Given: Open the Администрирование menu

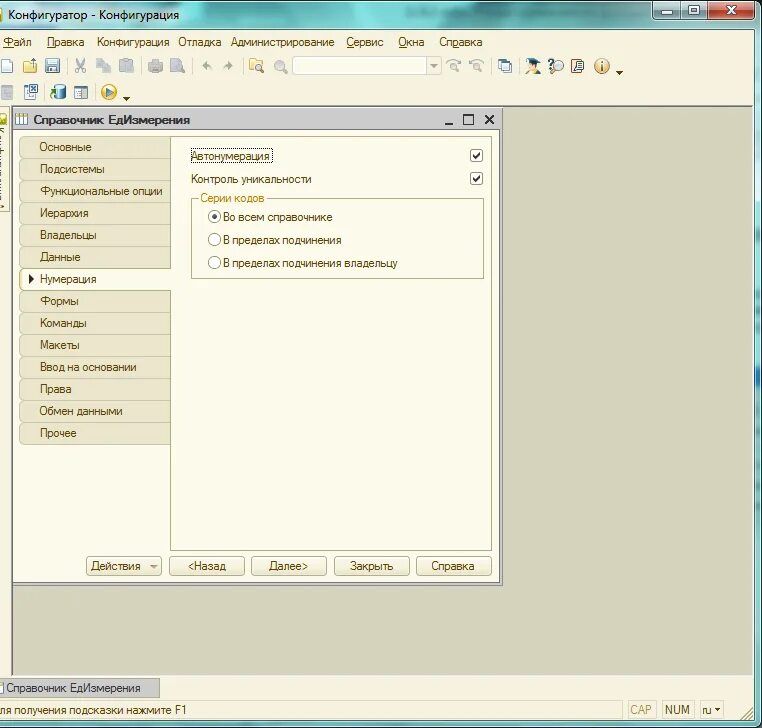Looking at the screenshot, I should (x=282, y=42).
